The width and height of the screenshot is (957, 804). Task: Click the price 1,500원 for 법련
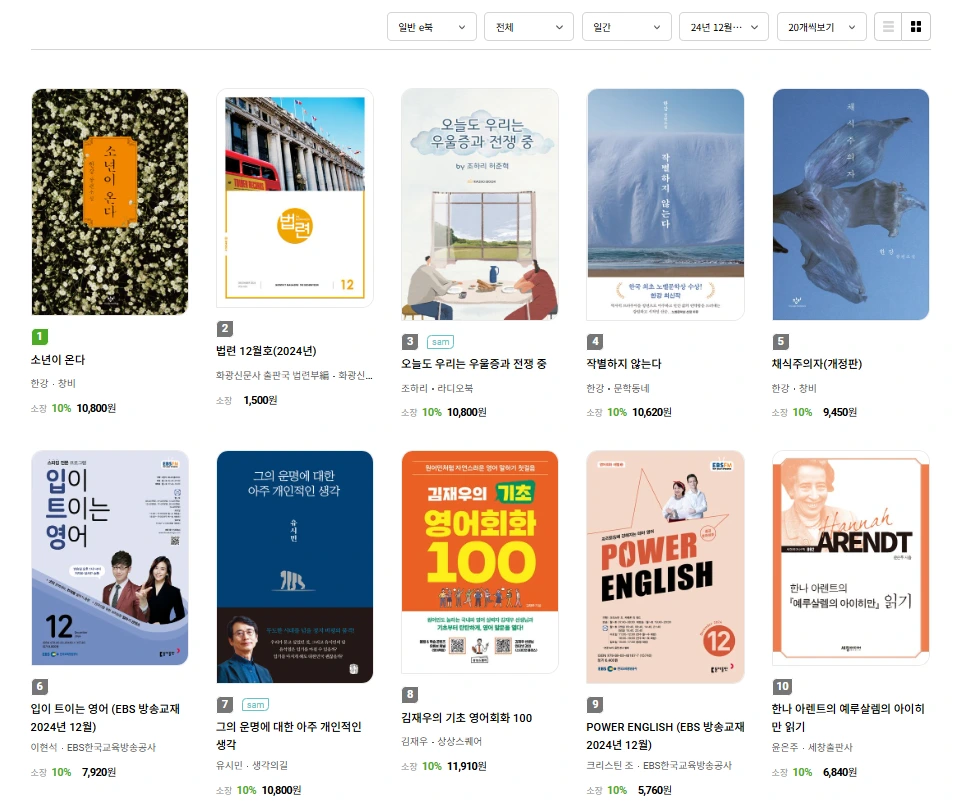point(260,400)
